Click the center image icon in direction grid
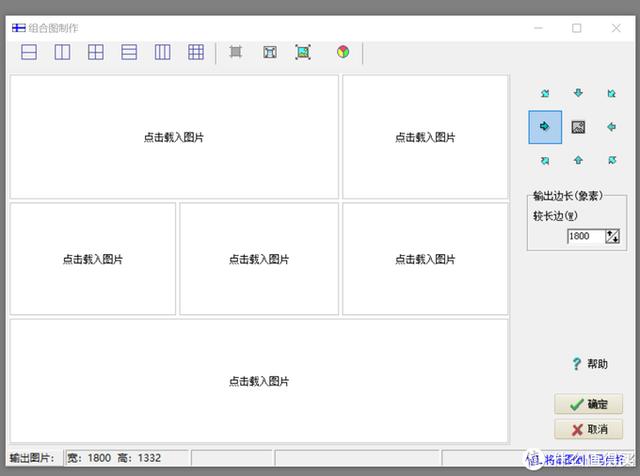This screenshot has width=640, height=476. [578, 127]
